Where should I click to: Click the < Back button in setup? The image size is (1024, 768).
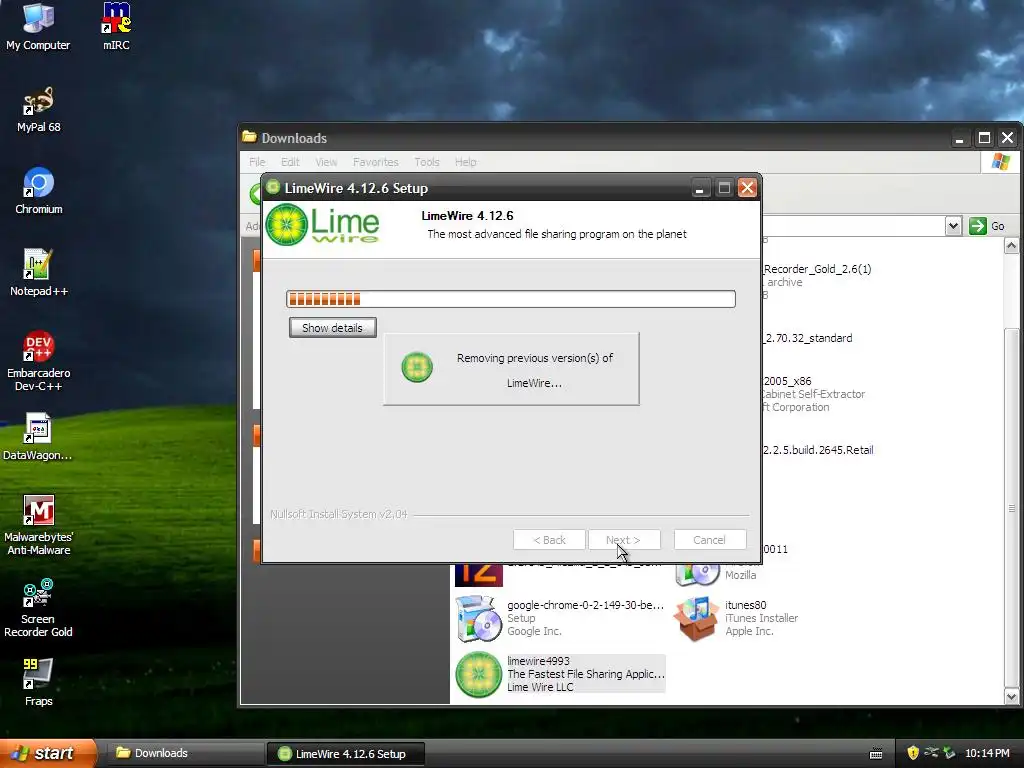[549, 540]
